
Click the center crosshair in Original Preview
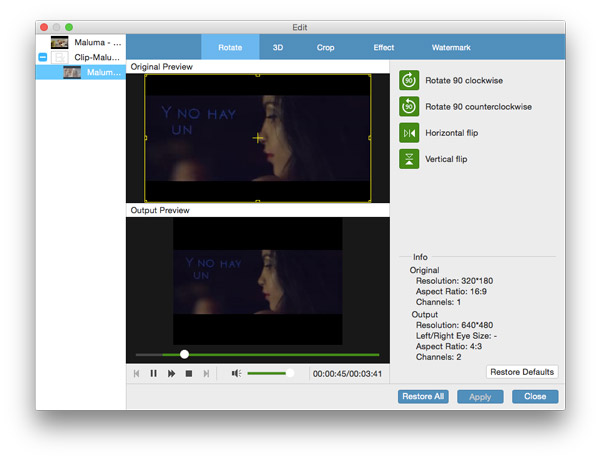pyautogui.click(x=258, y=138)
